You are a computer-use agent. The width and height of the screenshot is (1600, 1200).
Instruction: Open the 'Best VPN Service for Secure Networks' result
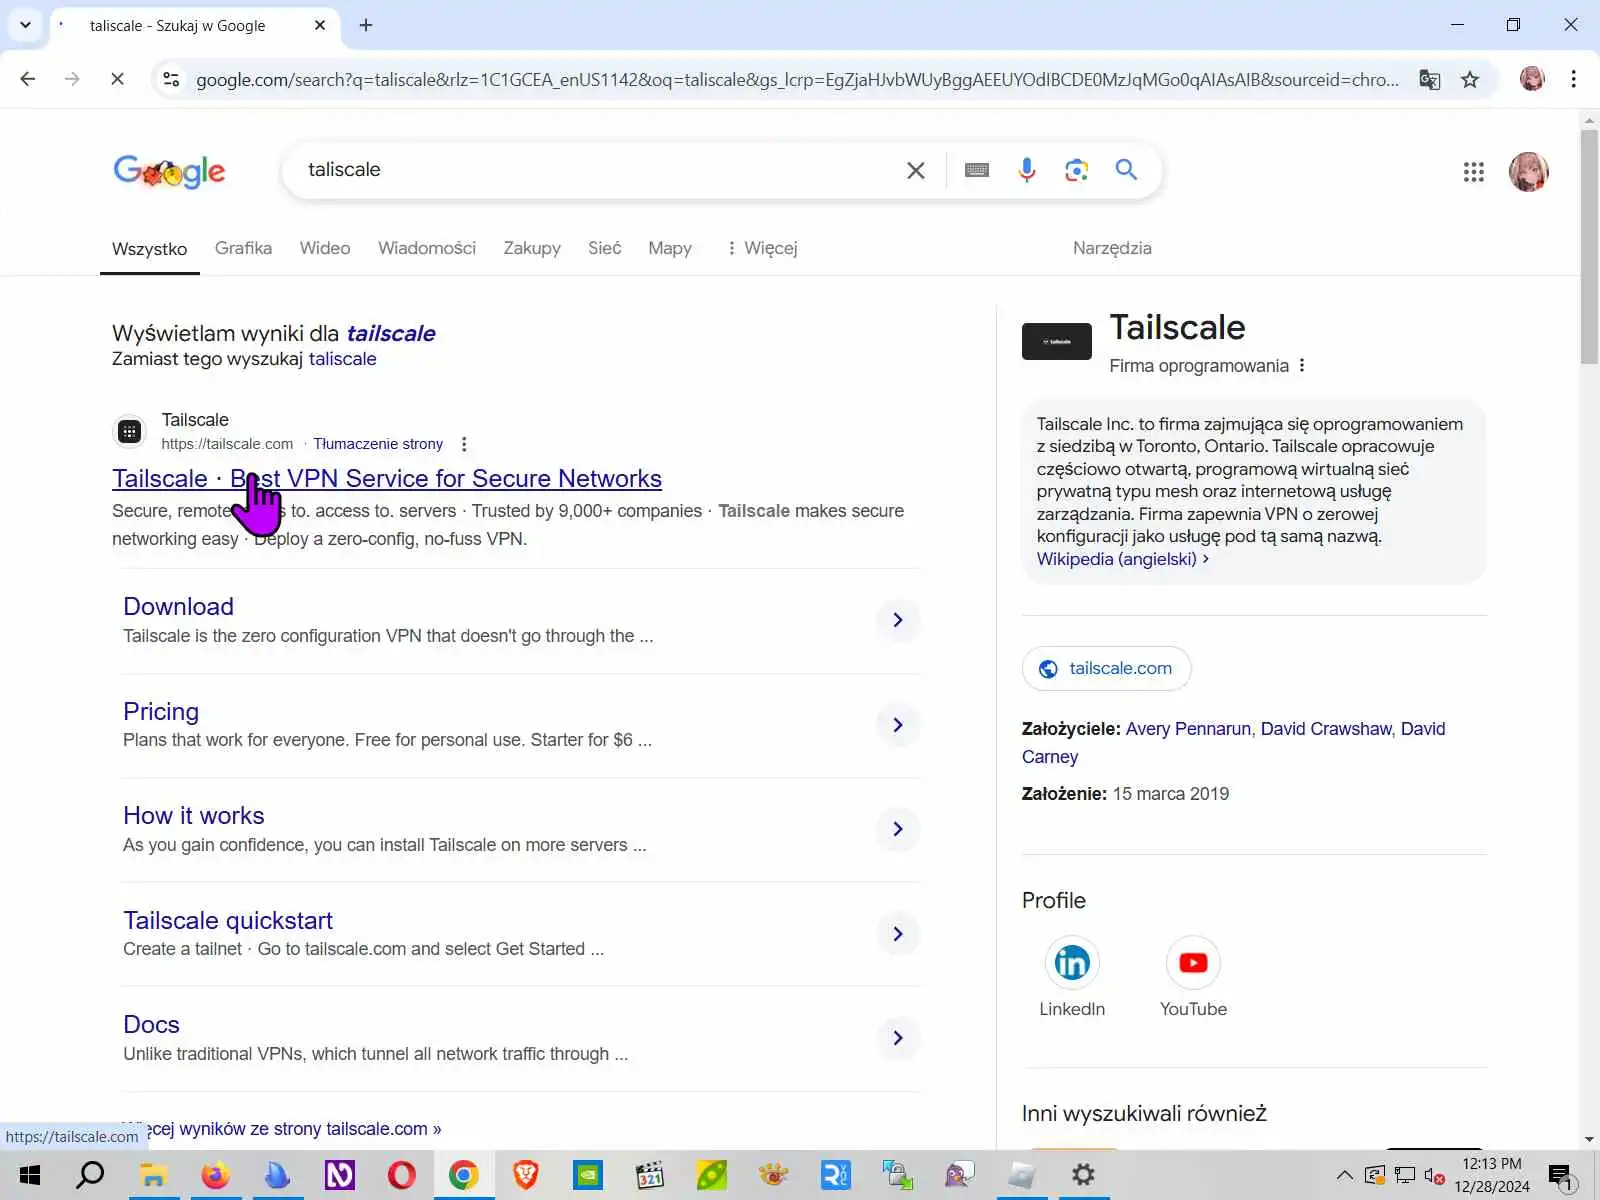[387, 479]
